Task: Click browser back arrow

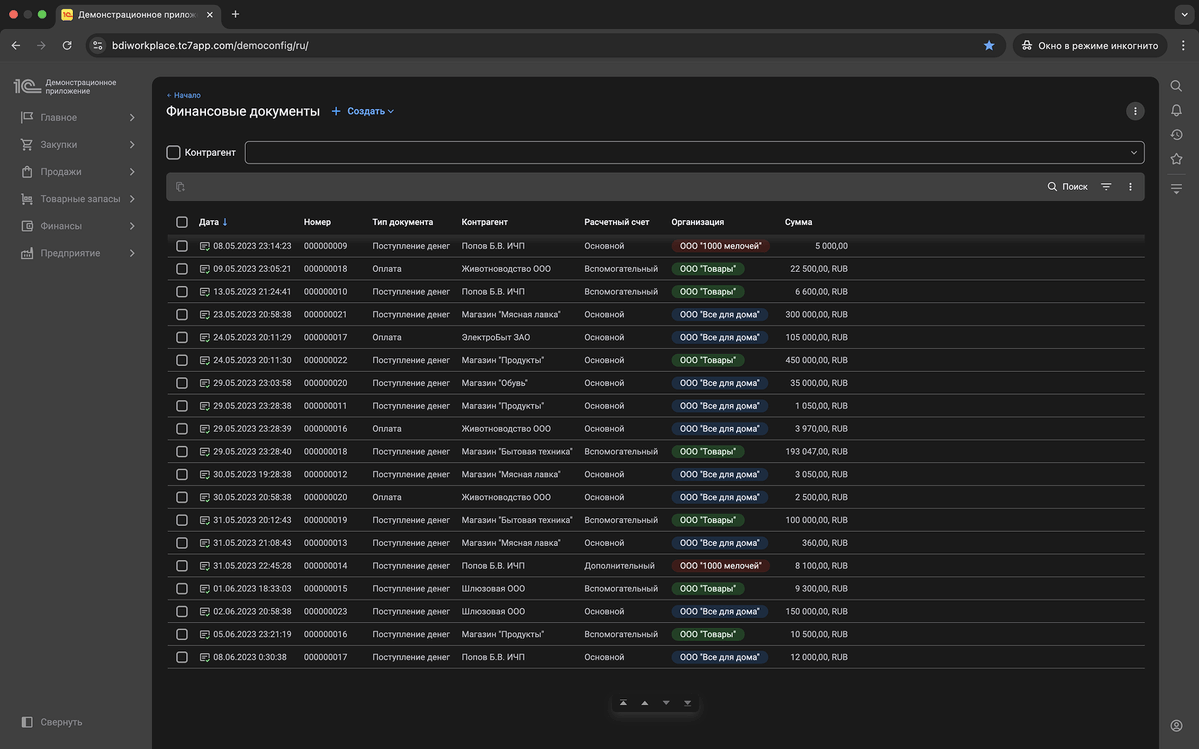Action: coord(16,45)
